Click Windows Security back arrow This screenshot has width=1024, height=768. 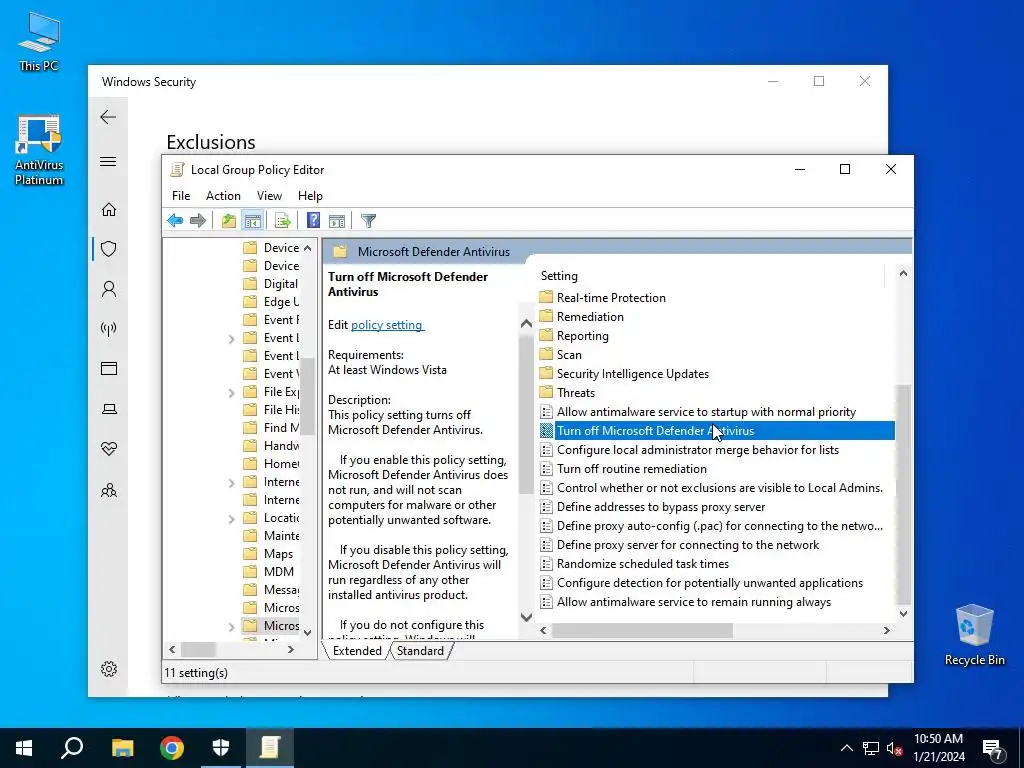click(108, 117)
